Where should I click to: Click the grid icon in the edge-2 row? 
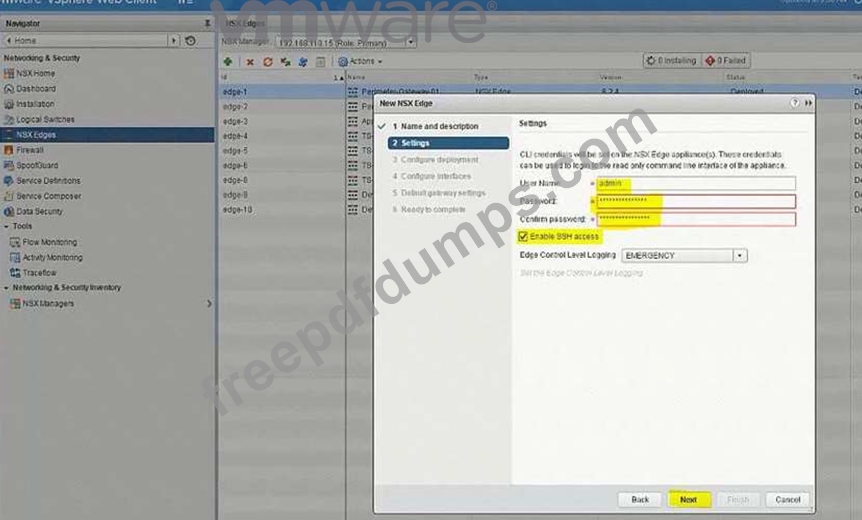353,107
